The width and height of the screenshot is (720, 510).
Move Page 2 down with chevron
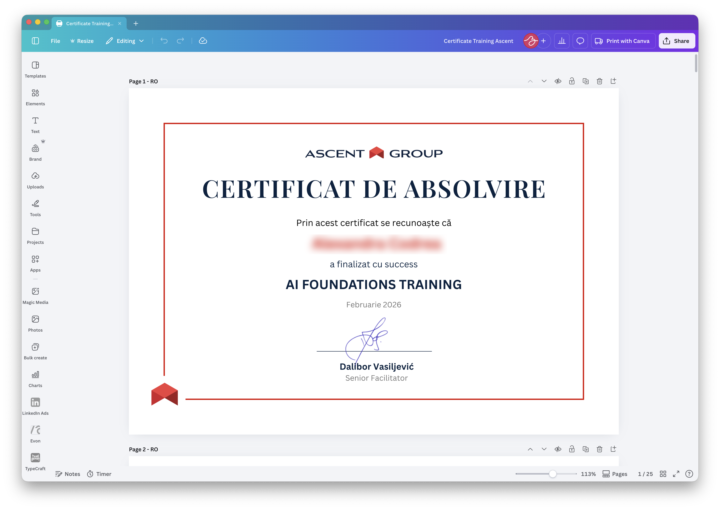pyautogui.click(x=544, y=449)
